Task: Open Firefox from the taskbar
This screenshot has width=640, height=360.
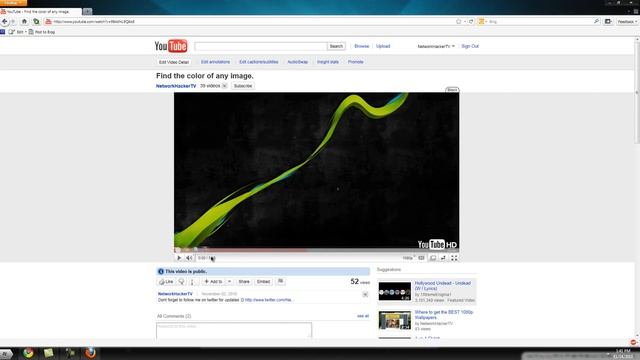Action: (90, 353)
